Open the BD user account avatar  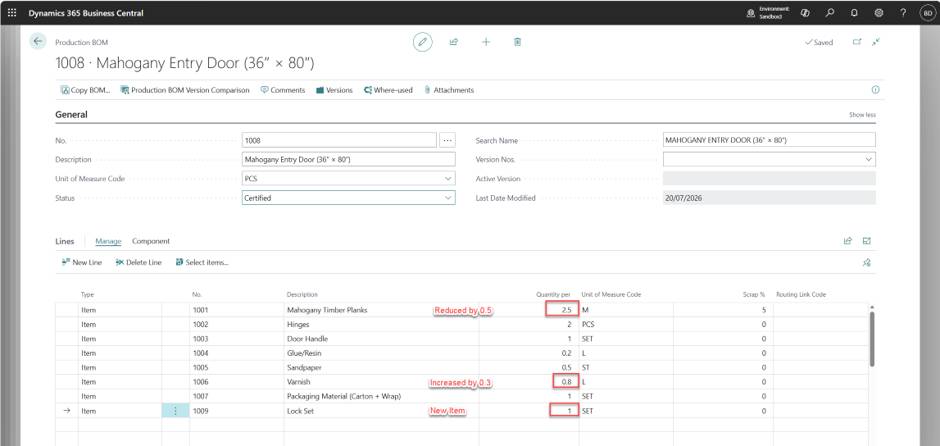point(927,13)
